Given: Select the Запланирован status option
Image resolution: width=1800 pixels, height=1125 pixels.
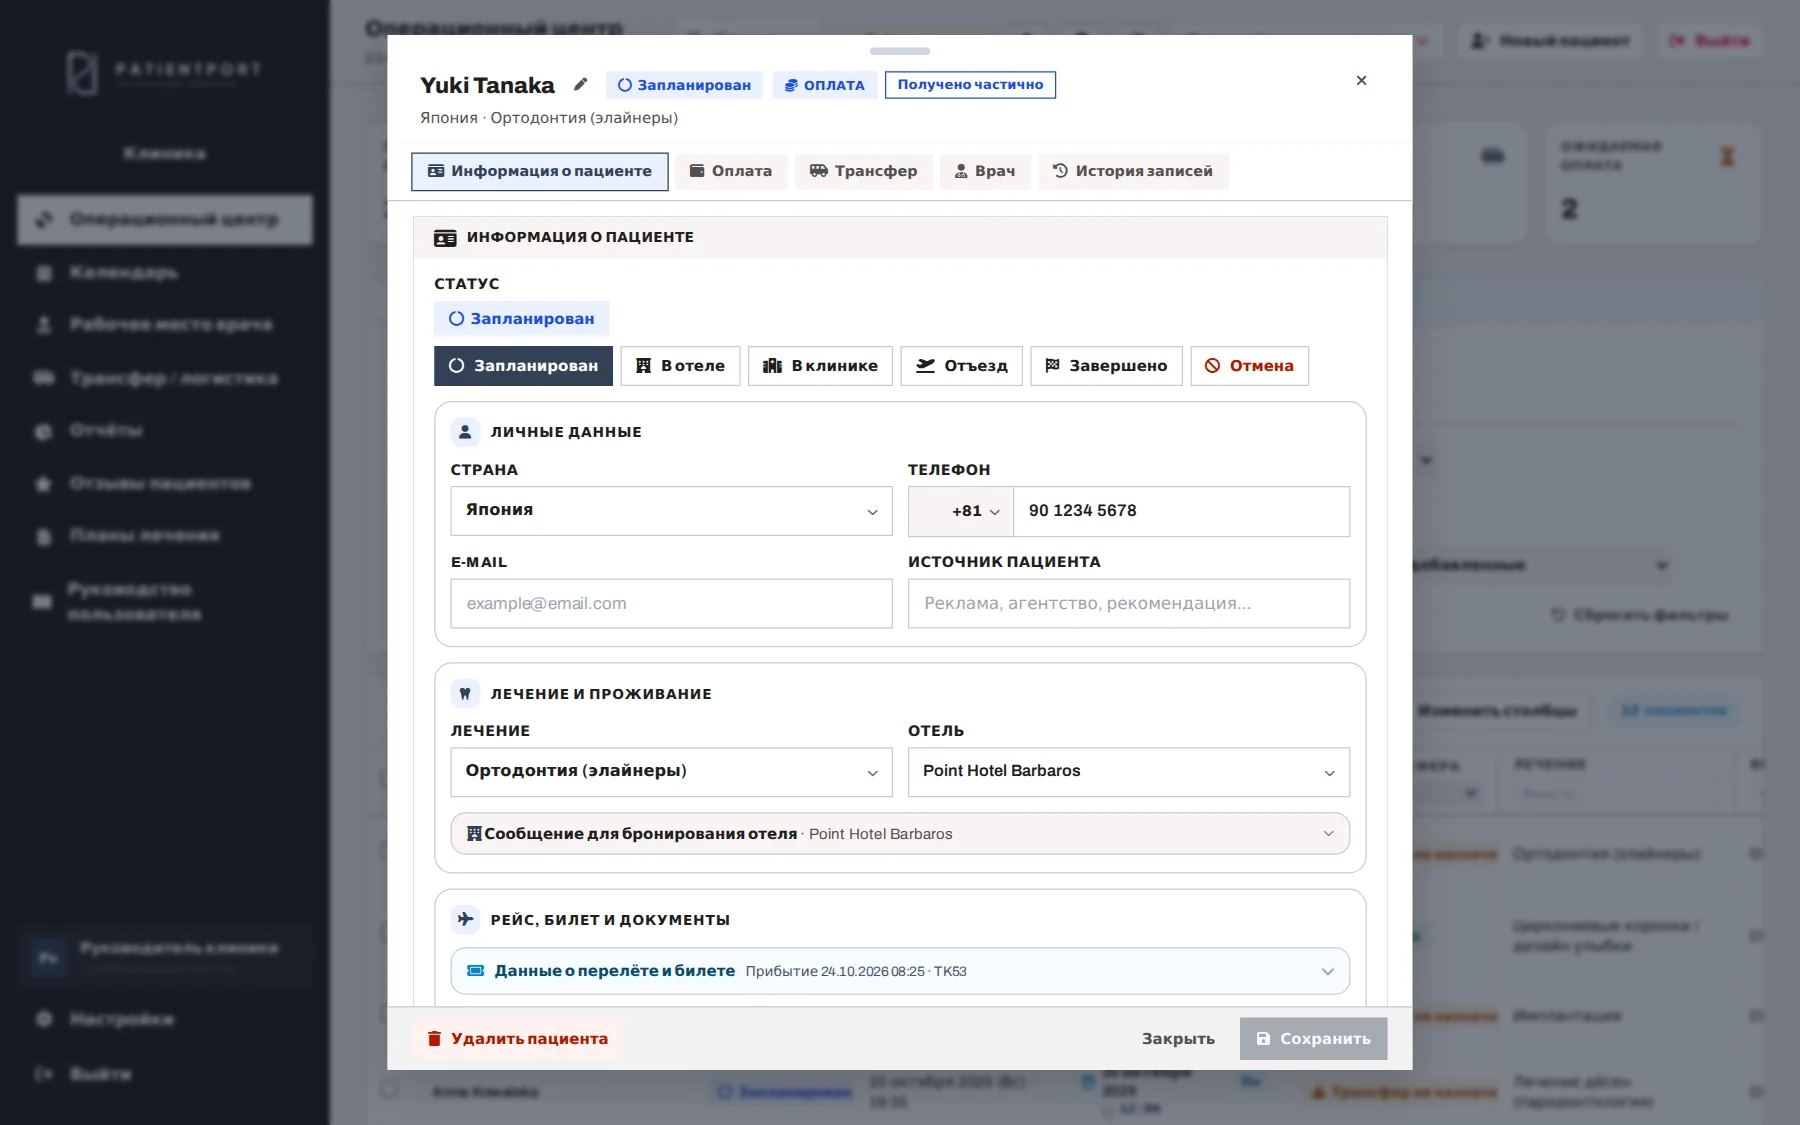Looking at the screenshot, I should pyautogui.click(x=523, y=366).
